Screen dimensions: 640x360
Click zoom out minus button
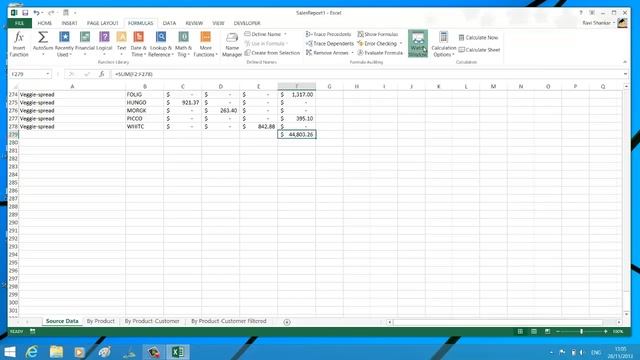tap(558, 331)
